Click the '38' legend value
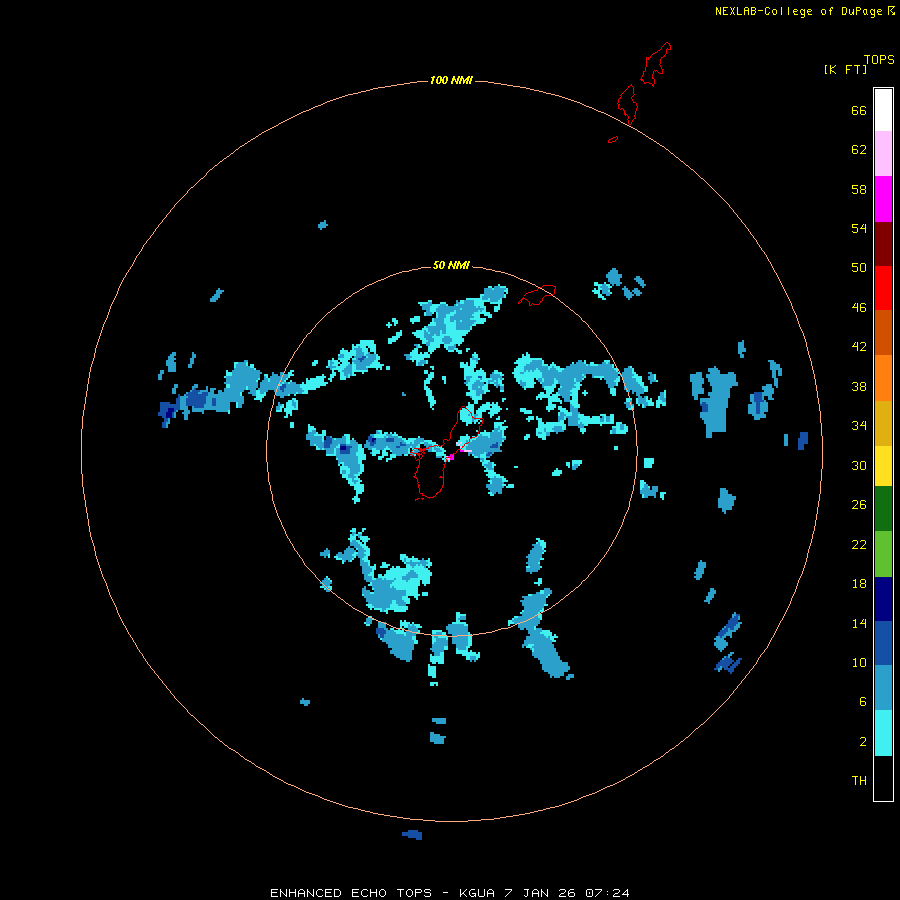The width and height of the screenshot is (900, 900). click(859, 386)
